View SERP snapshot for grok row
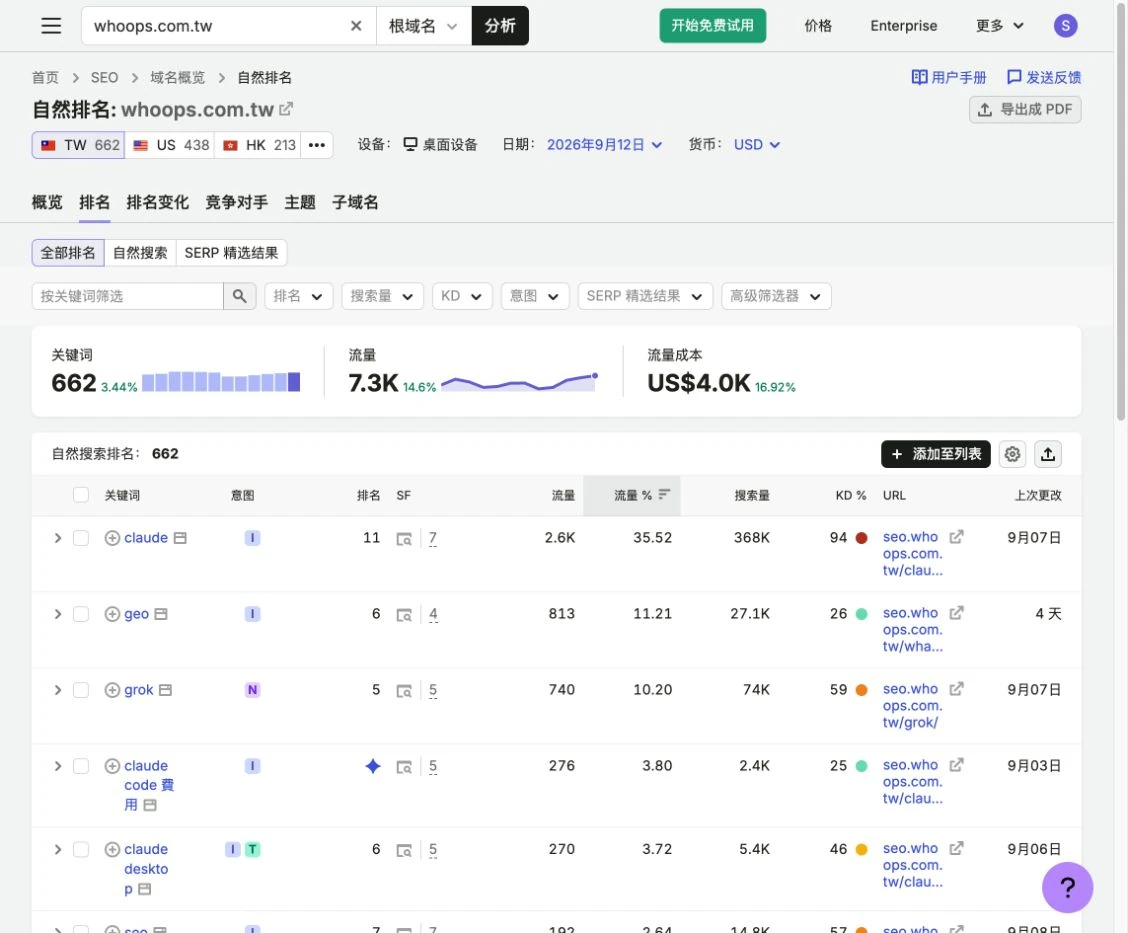 pos(404,691)
